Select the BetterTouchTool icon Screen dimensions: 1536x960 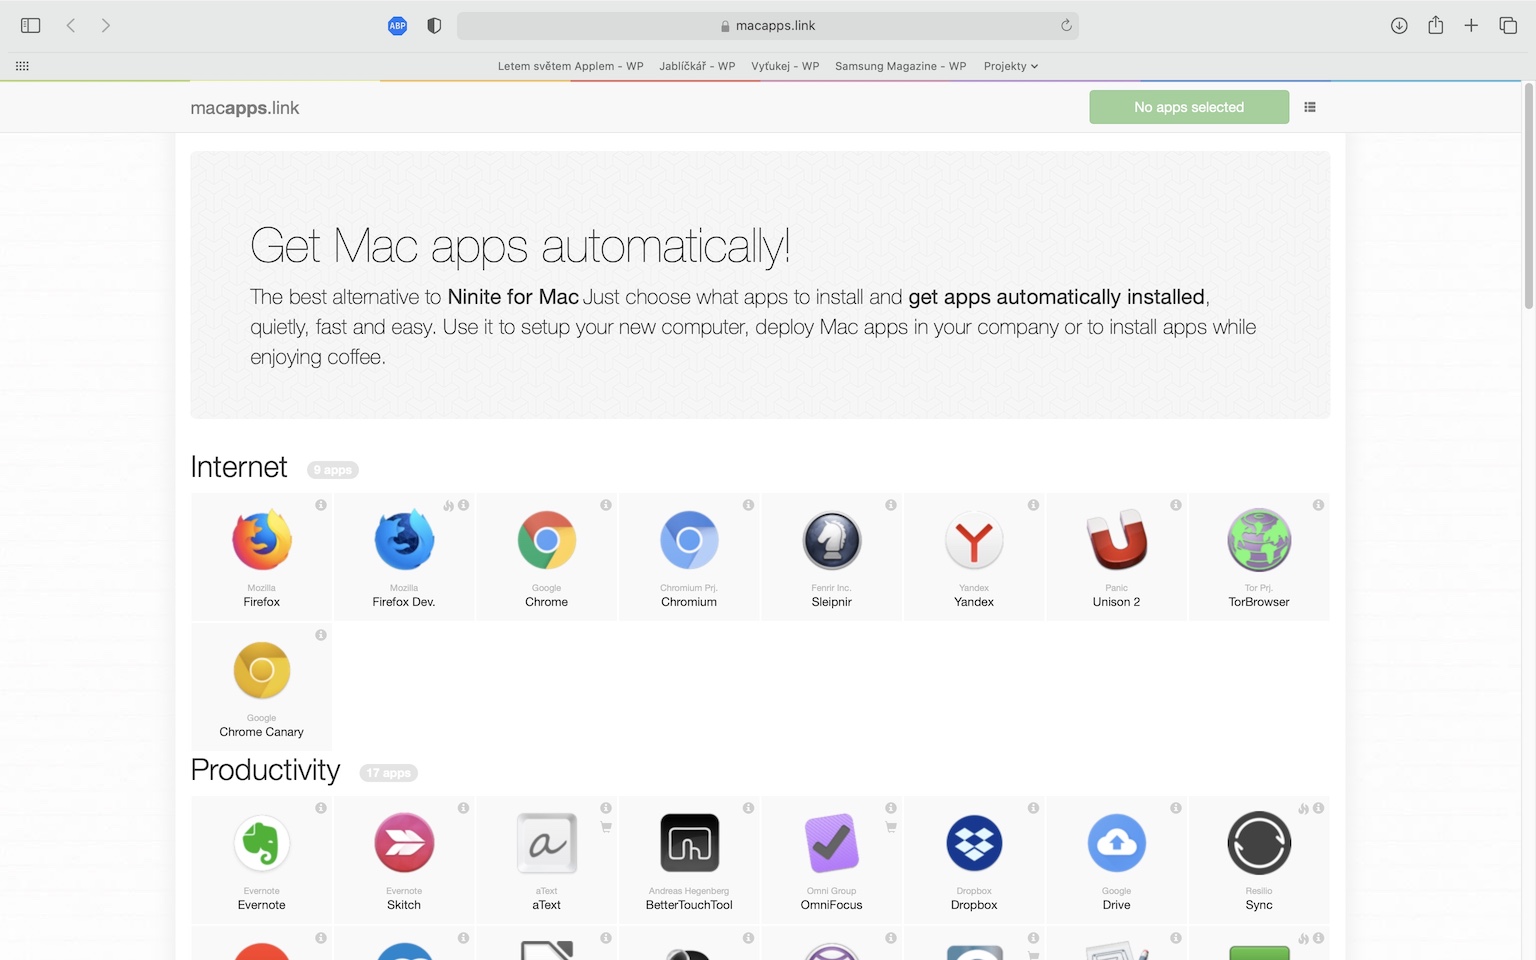coord(689,843)
